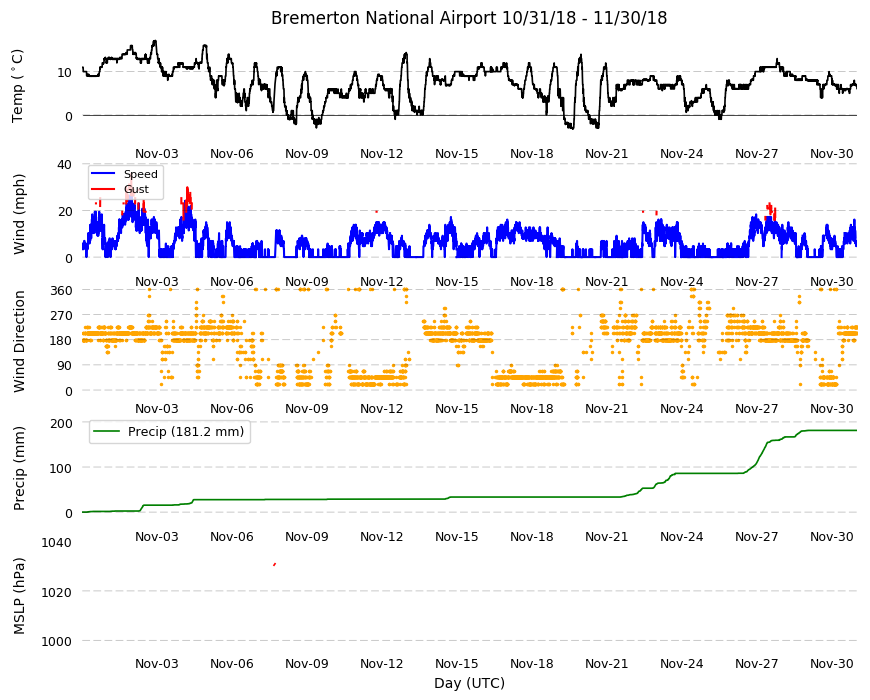Click Nov-15 tick under the temperature plot
This screenshot has height=700, width=870.
coord(457,154)
